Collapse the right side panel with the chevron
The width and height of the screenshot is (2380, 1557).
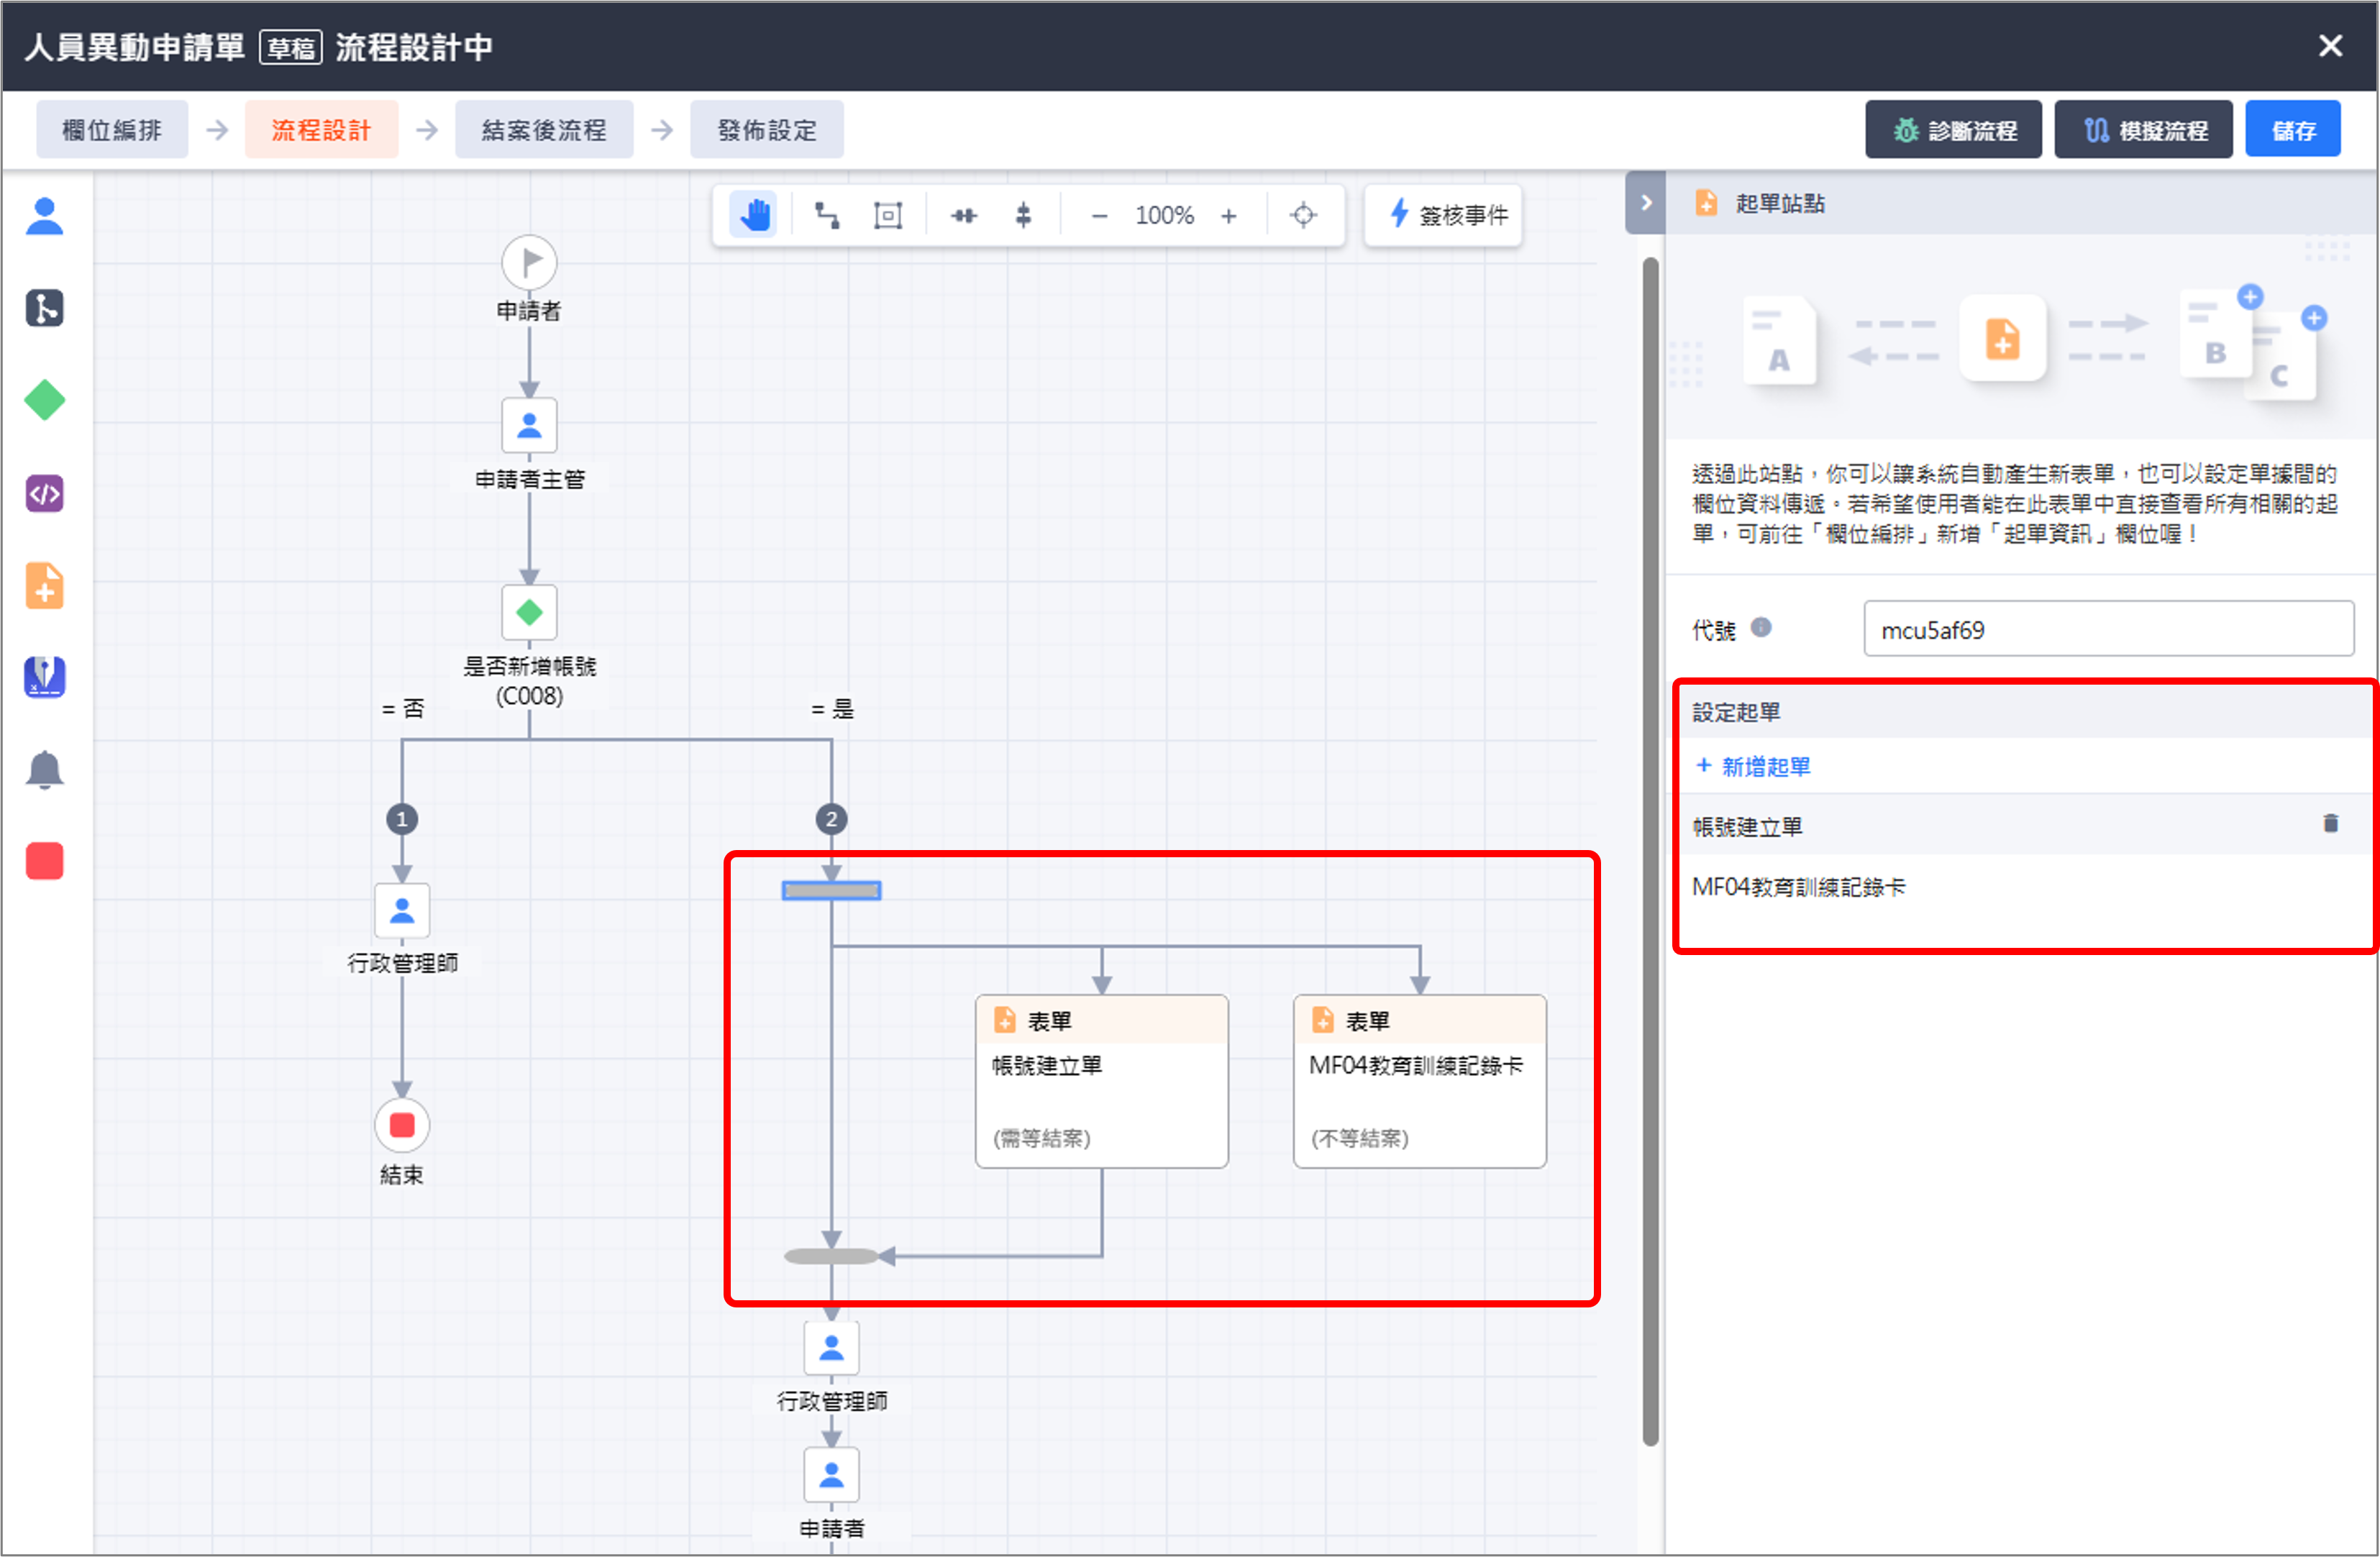1646,203
